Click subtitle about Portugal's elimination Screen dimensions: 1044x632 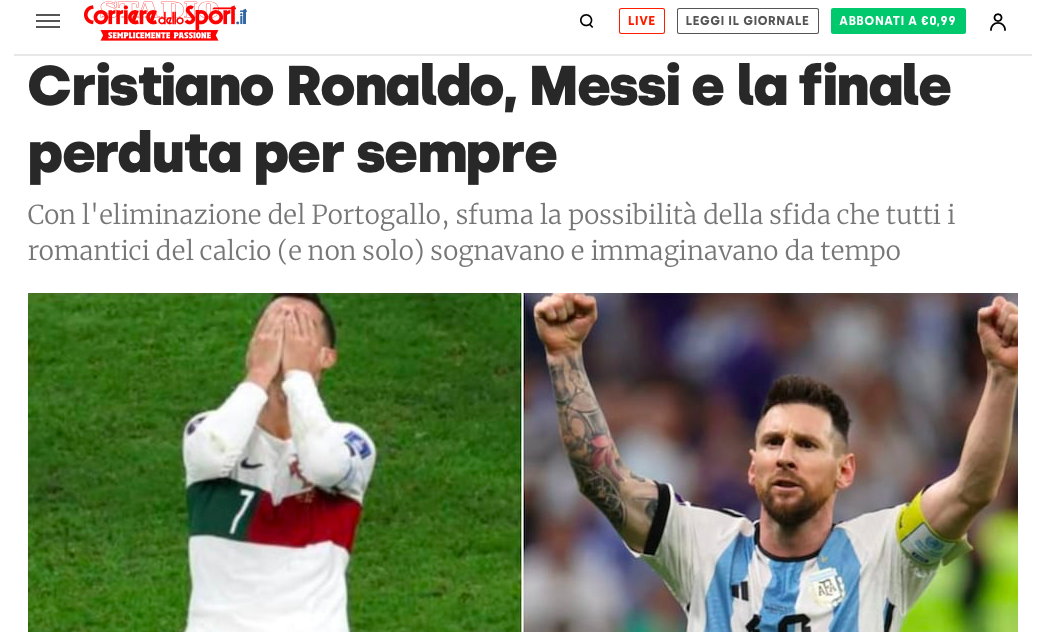point(491,232)
